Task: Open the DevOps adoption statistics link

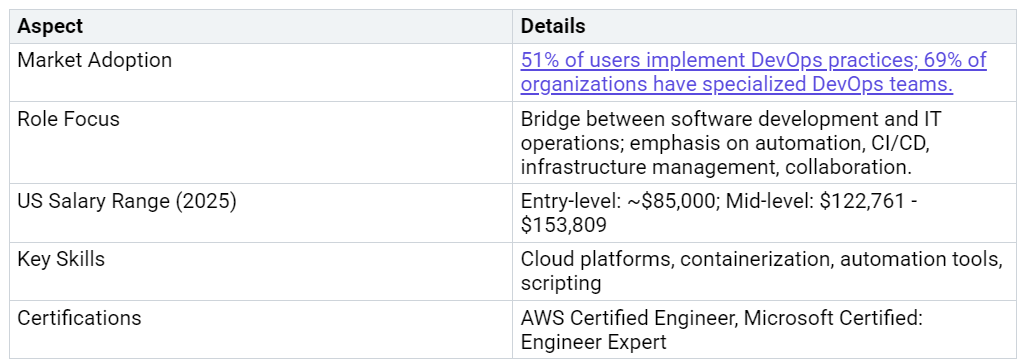Action: tap(753, 72)
